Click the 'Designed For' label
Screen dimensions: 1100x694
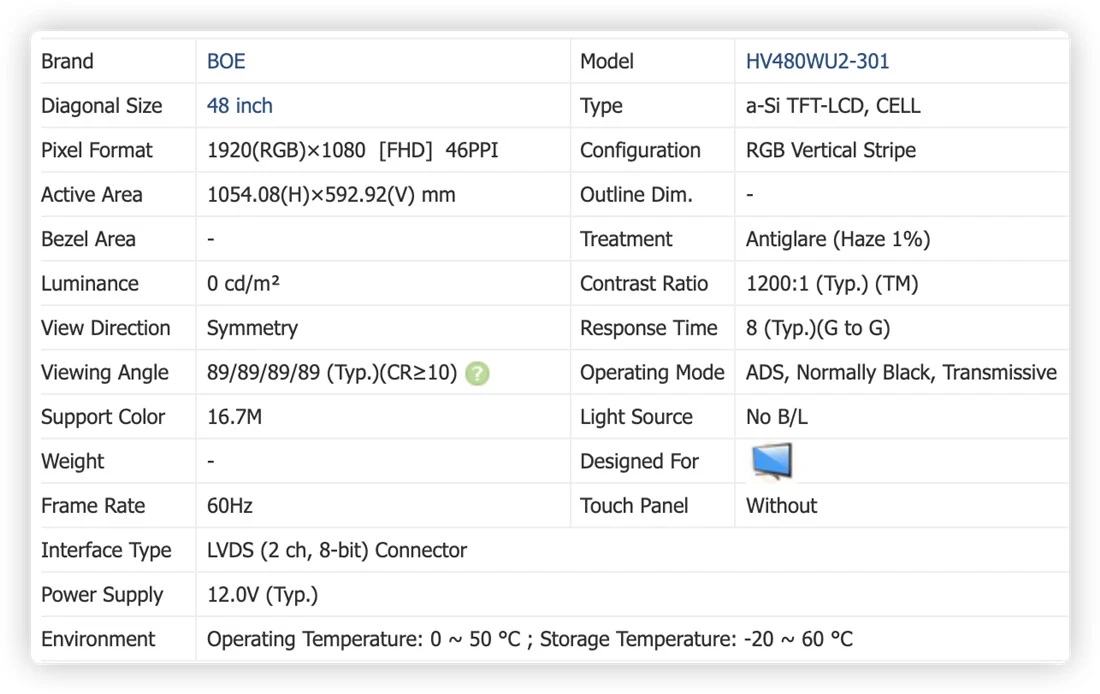(640, 462)
